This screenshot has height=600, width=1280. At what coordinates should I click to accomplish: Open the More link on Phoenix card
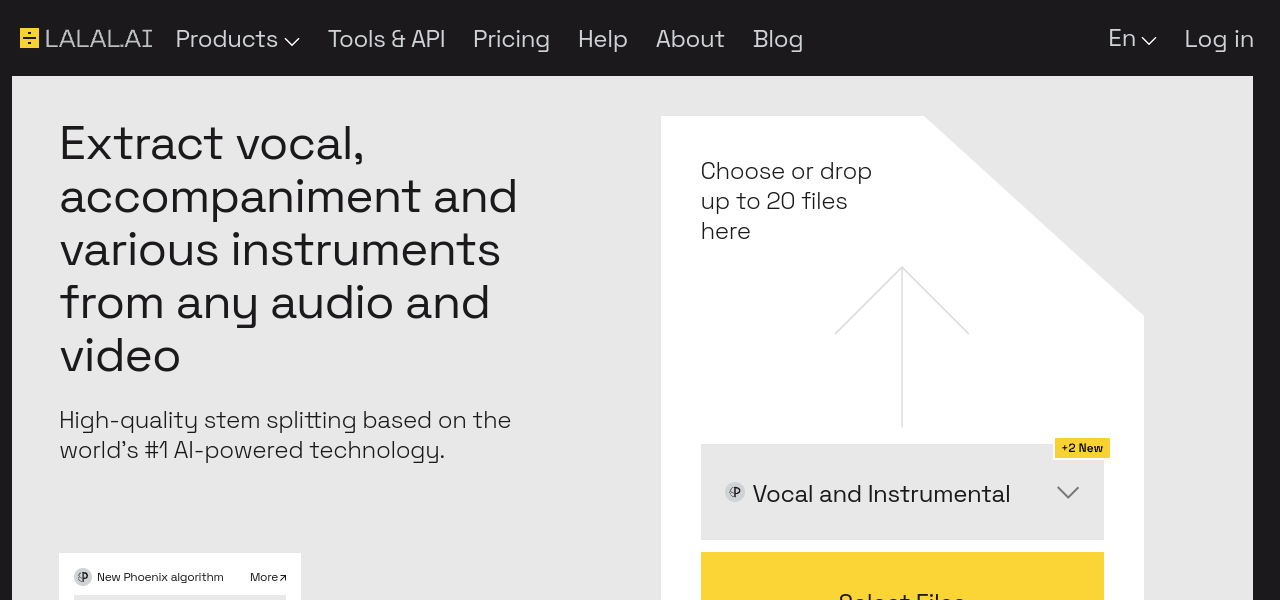pos(268,577)
